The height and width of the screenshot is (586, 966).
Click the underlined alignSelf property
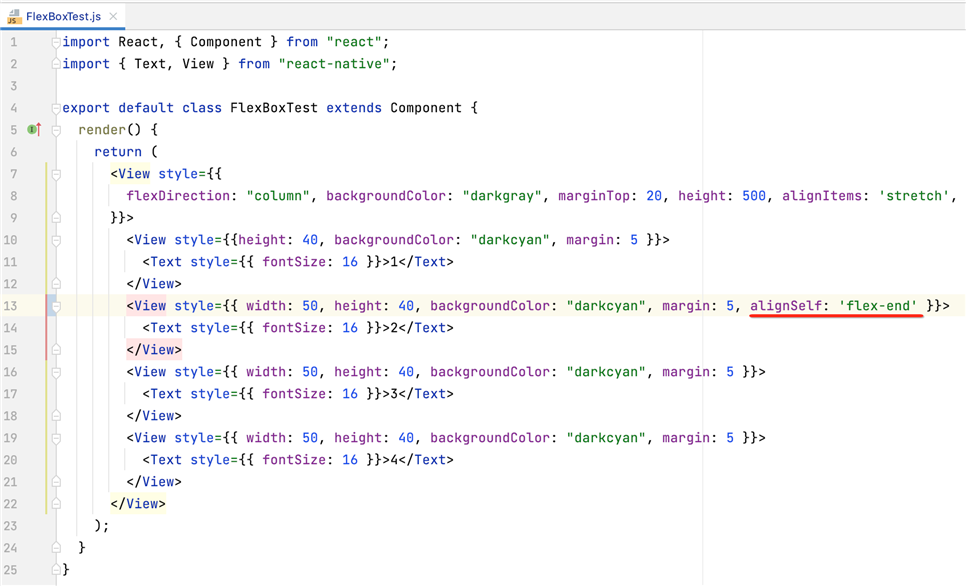click(786, 306)
